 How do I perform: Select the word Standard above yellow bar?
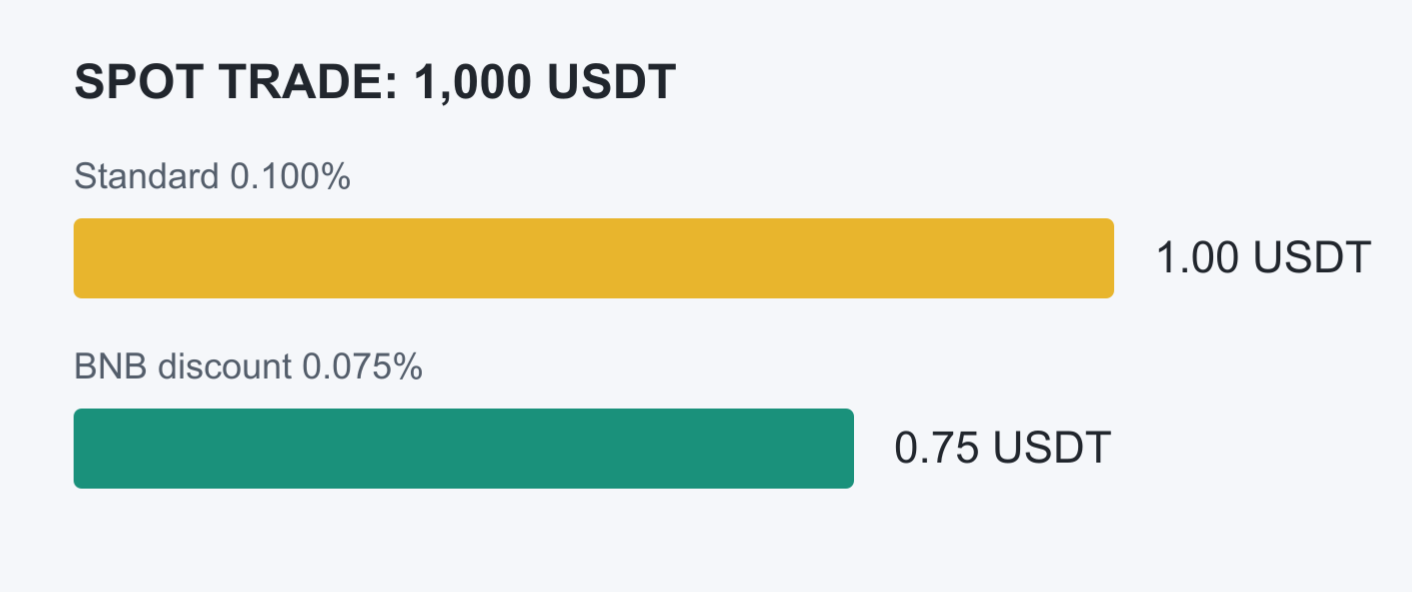coord(146,177)
